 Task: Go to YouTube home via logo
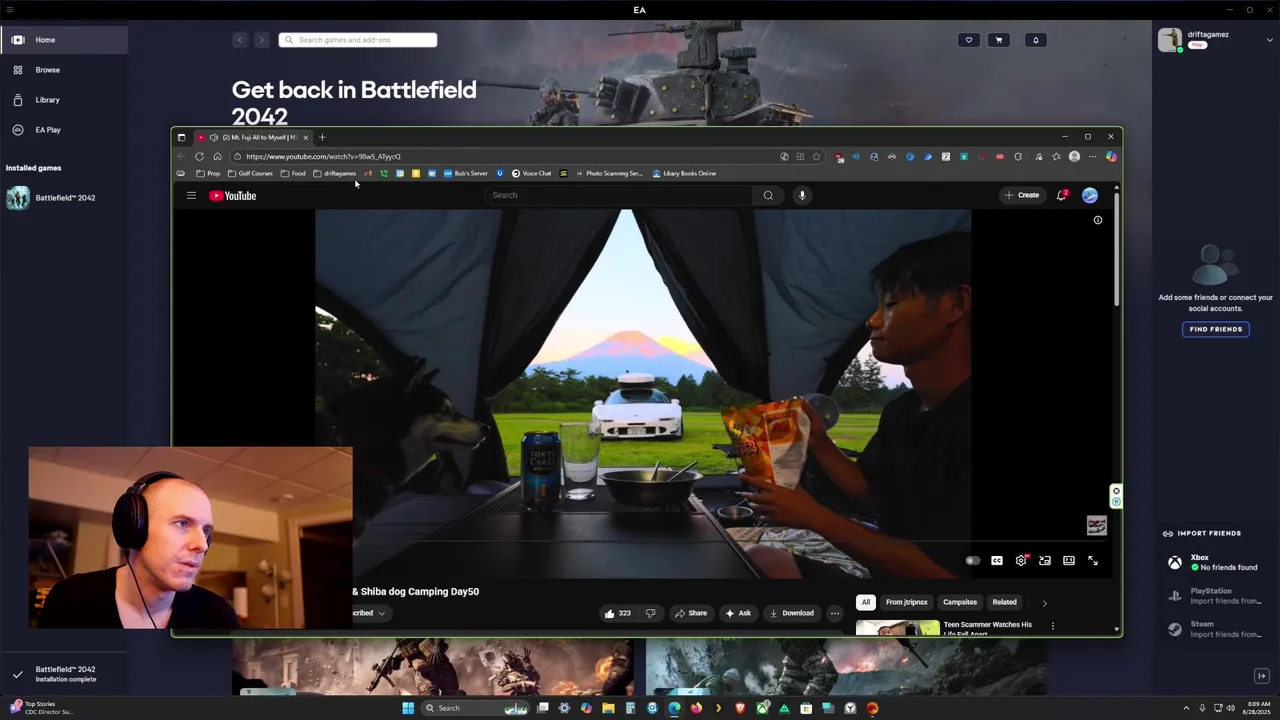(233, 195)
